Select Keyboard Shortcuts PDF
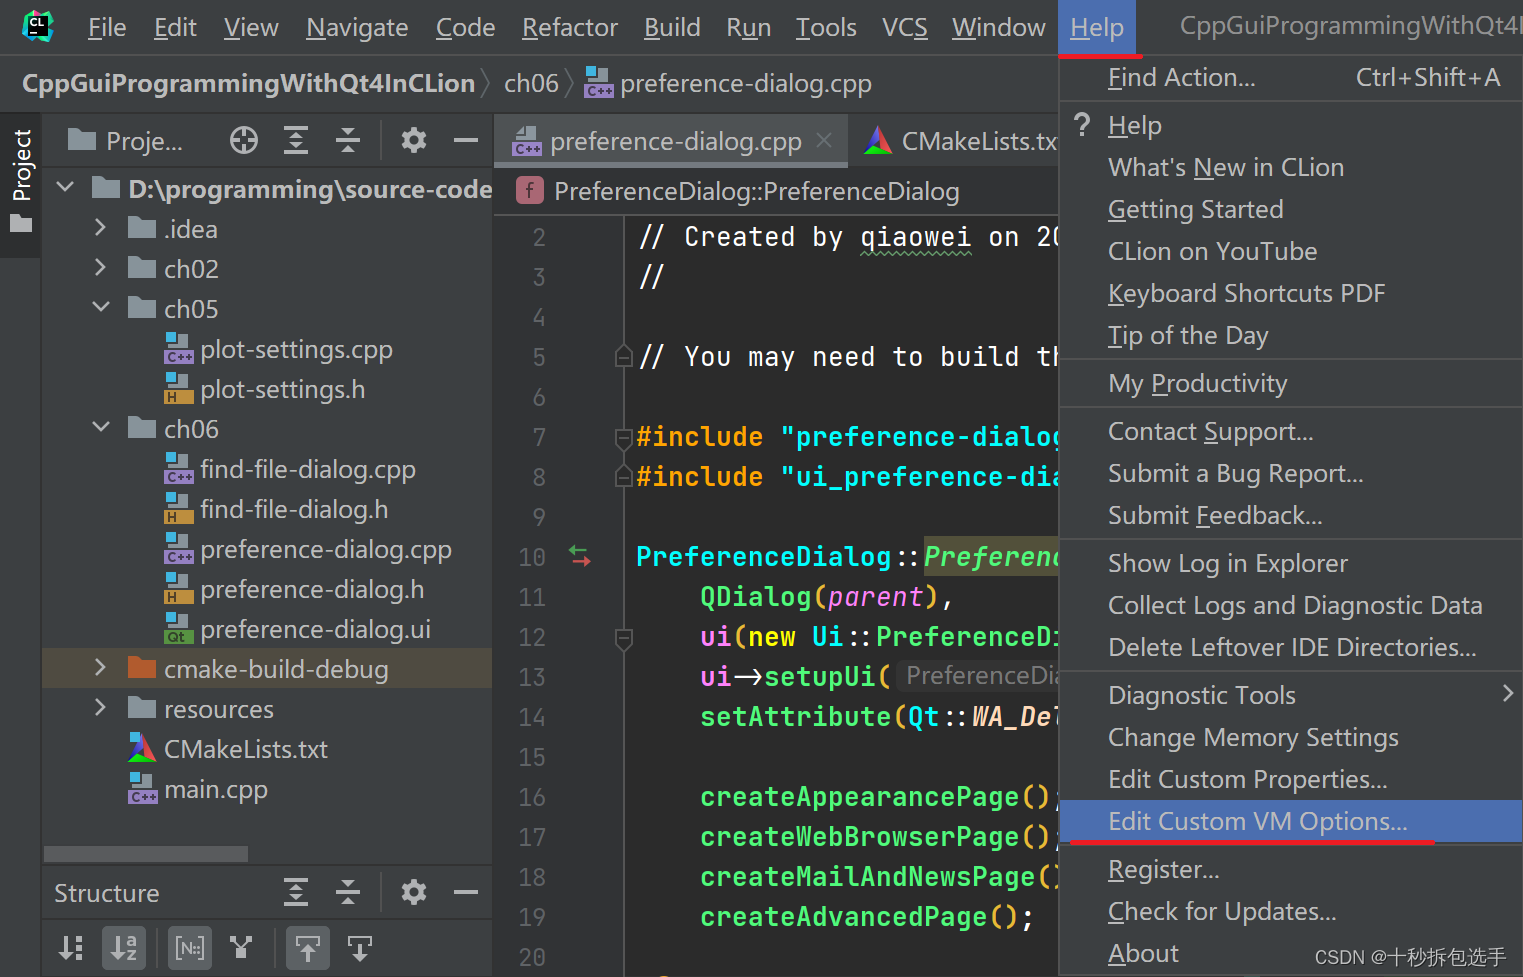 coord(1290,293)
